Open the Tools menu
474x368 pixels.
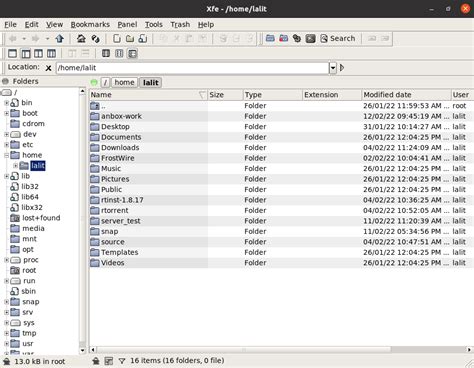tap(154, 25)
